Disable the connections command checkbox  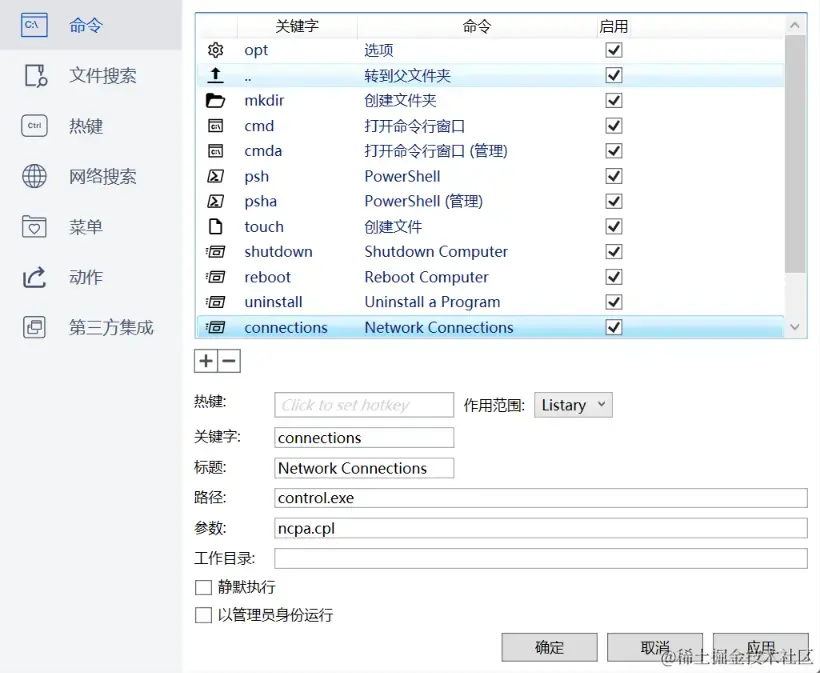pos(614,327)
